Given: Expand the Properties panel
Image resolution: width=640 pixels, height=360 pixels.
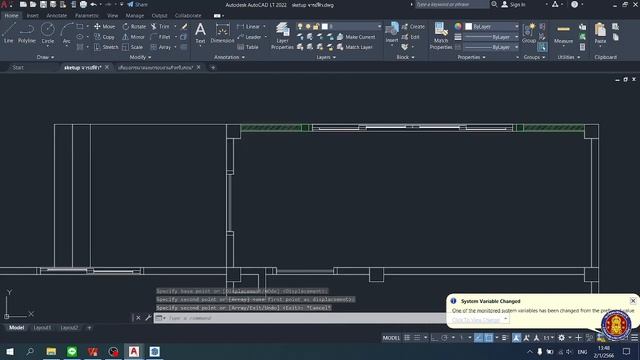Looking at the screenshot, I should click(x=471, y=57).
